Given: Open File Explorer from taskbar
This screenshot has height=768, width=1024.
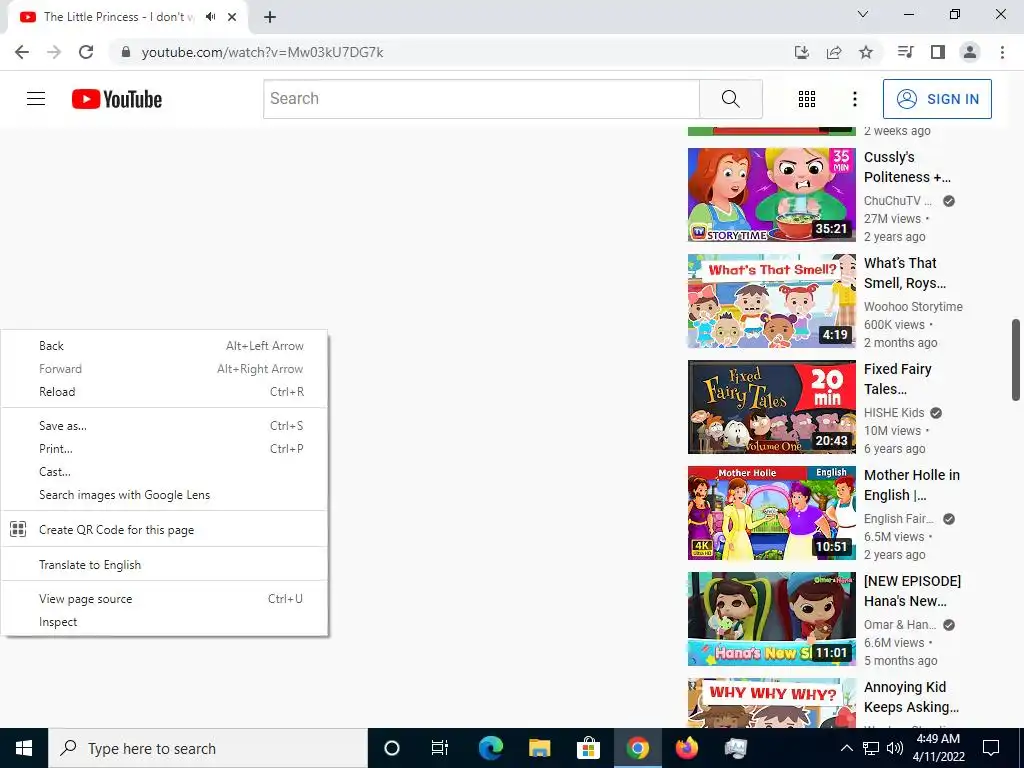Looking at the screenshot, I should 539,748.
